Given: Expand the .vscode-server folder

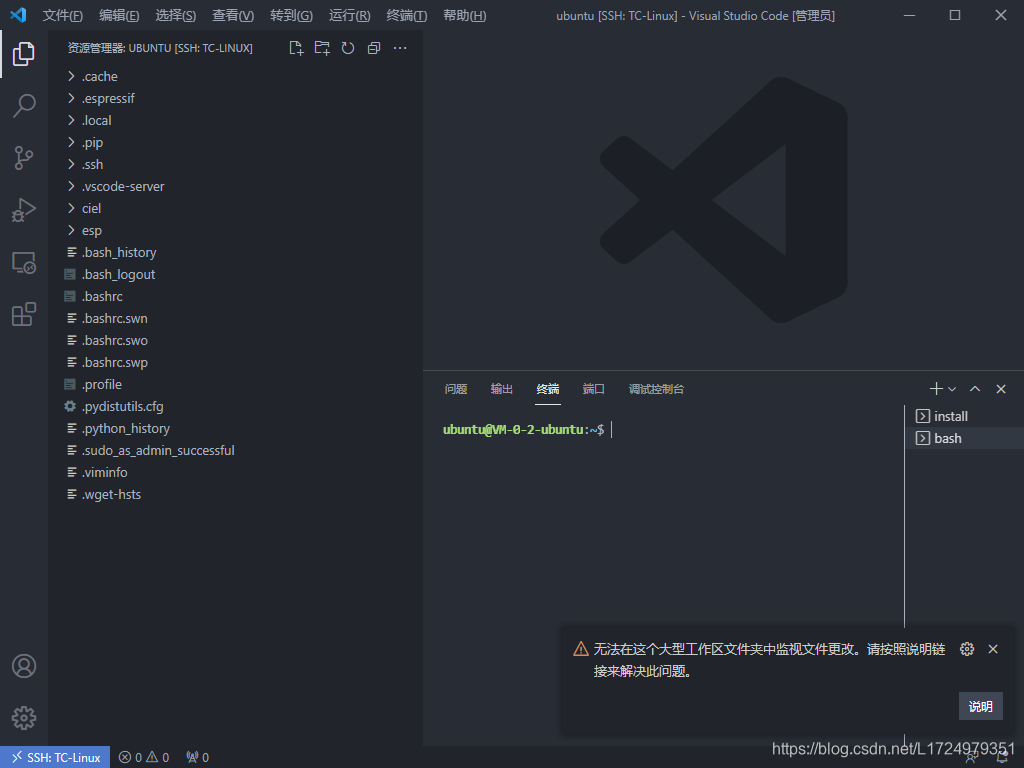Looking at the screenshot, I should [x=236, y=186].
